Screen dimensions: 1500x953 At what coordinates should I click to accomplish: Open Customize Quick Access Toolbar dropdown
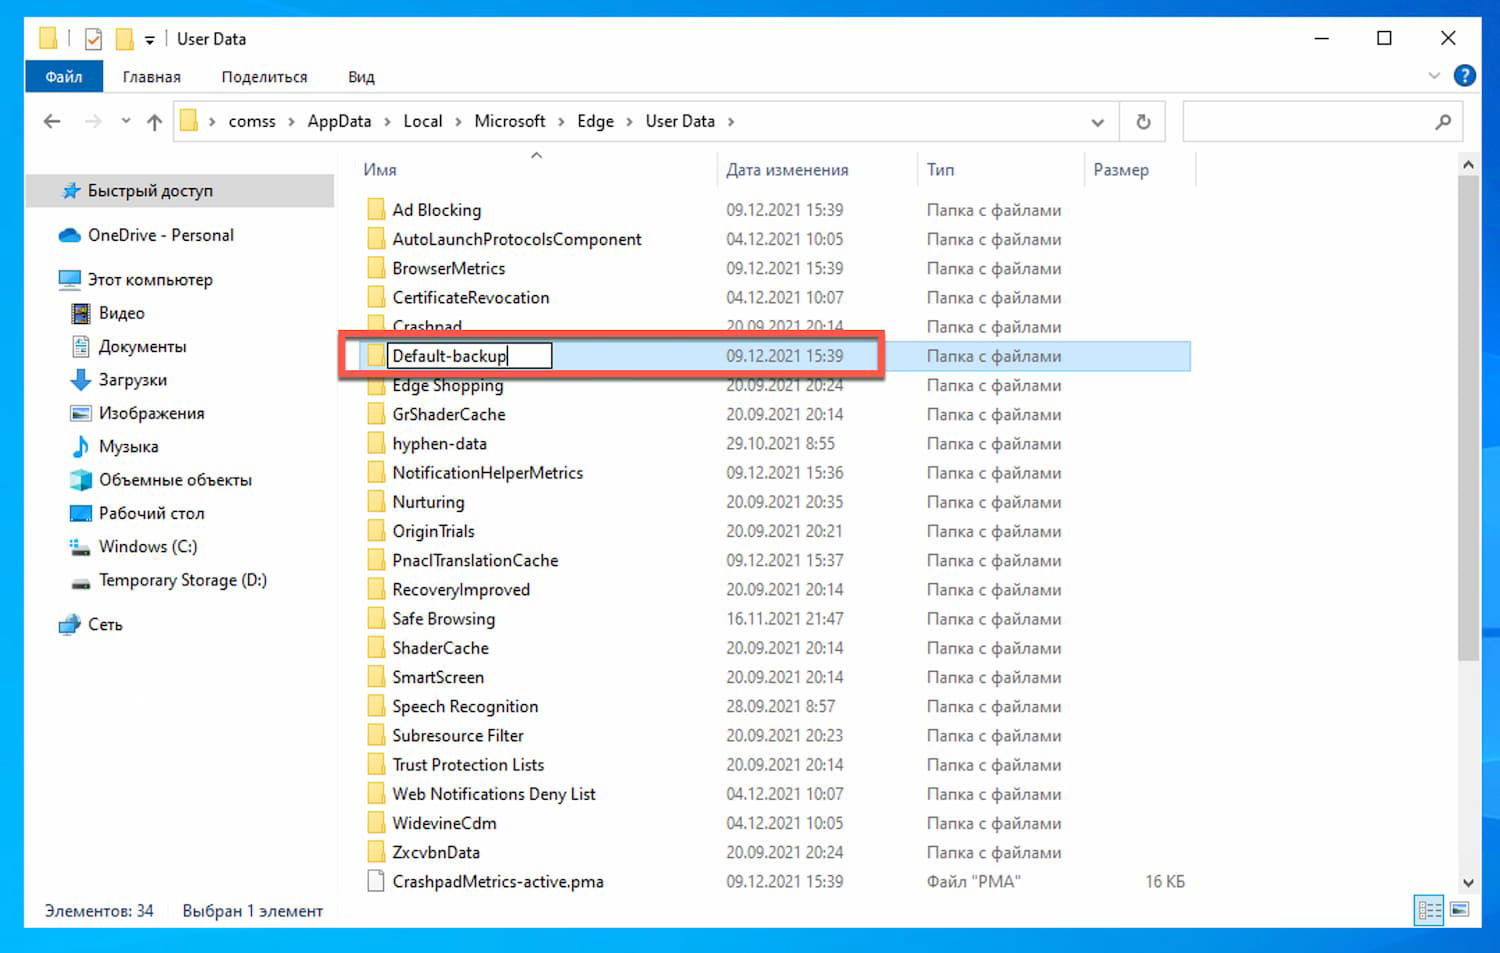click(x=149, y=40)
